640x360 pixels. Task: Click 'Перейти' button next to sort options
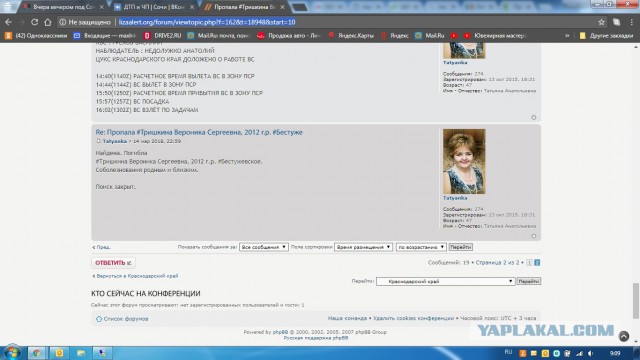coord(461,247)
